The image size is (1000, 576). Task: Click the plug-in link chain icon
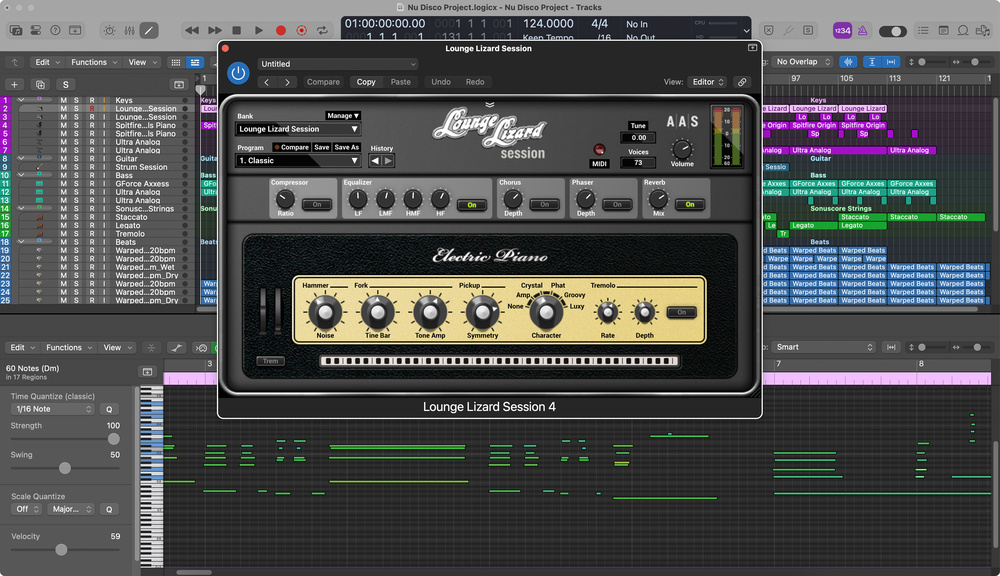[x=742, y=82]
